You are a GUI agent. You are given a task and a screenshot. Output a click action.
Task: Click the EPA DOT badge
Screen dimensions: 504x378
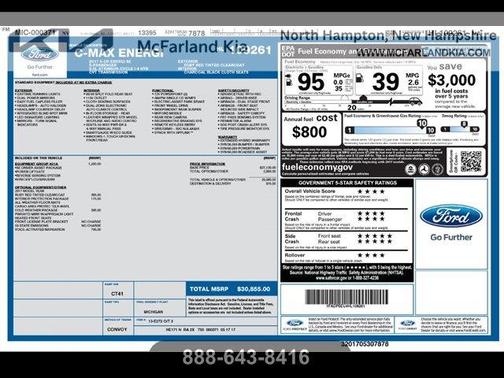pyautogui.click(x=288, y=51)
